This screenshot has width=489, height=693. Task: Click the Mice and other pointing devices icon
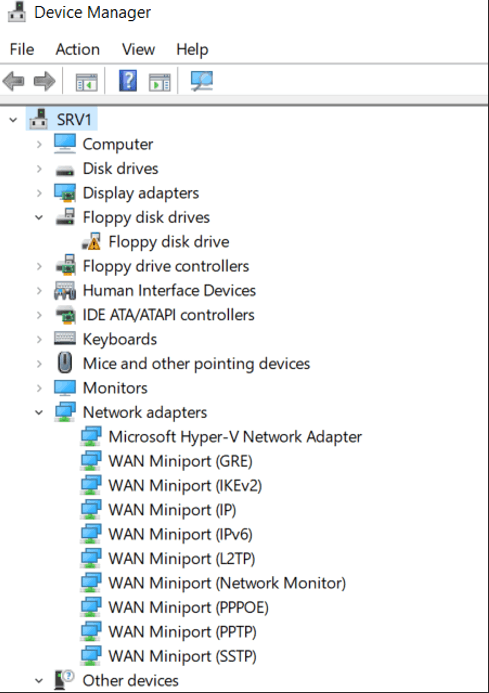click(65, 363)
